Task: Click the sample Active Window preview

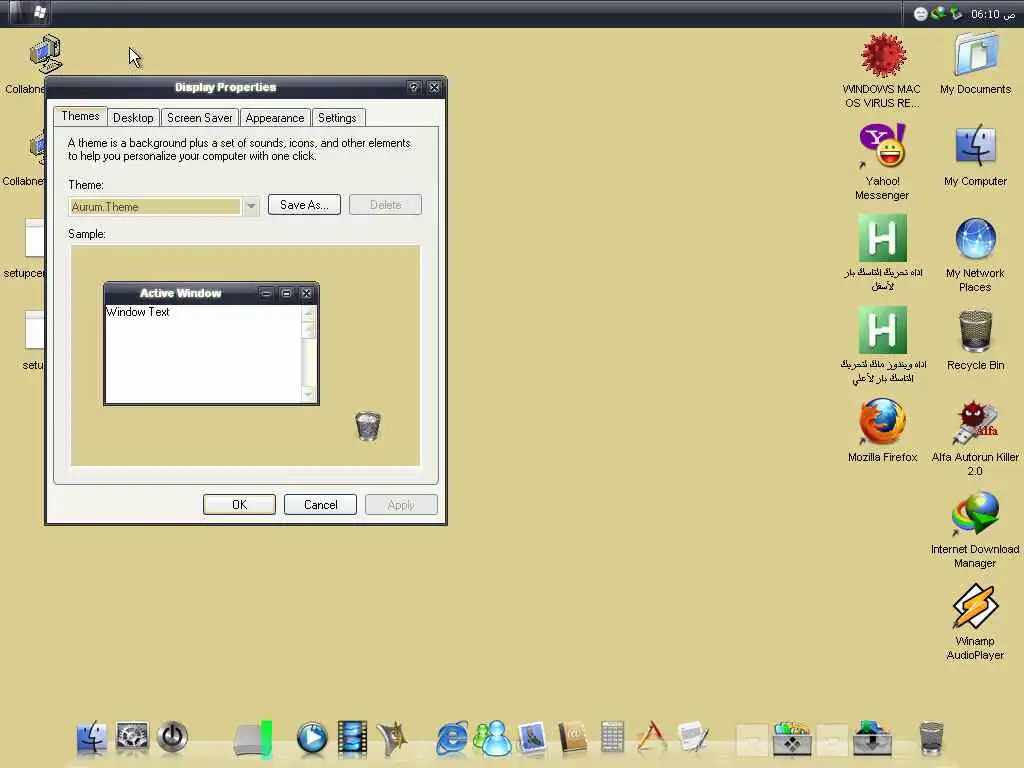Action: tap(212, 344)
